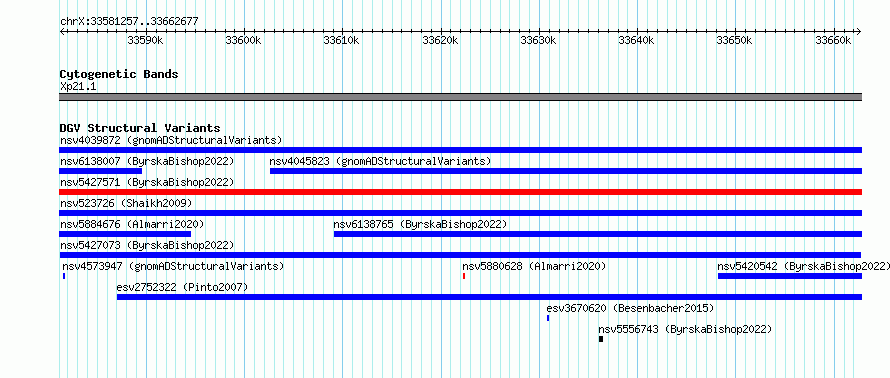
Task: Open variant nsv5556743 ByrskaBishop2022 label
Action: point(685,329)
